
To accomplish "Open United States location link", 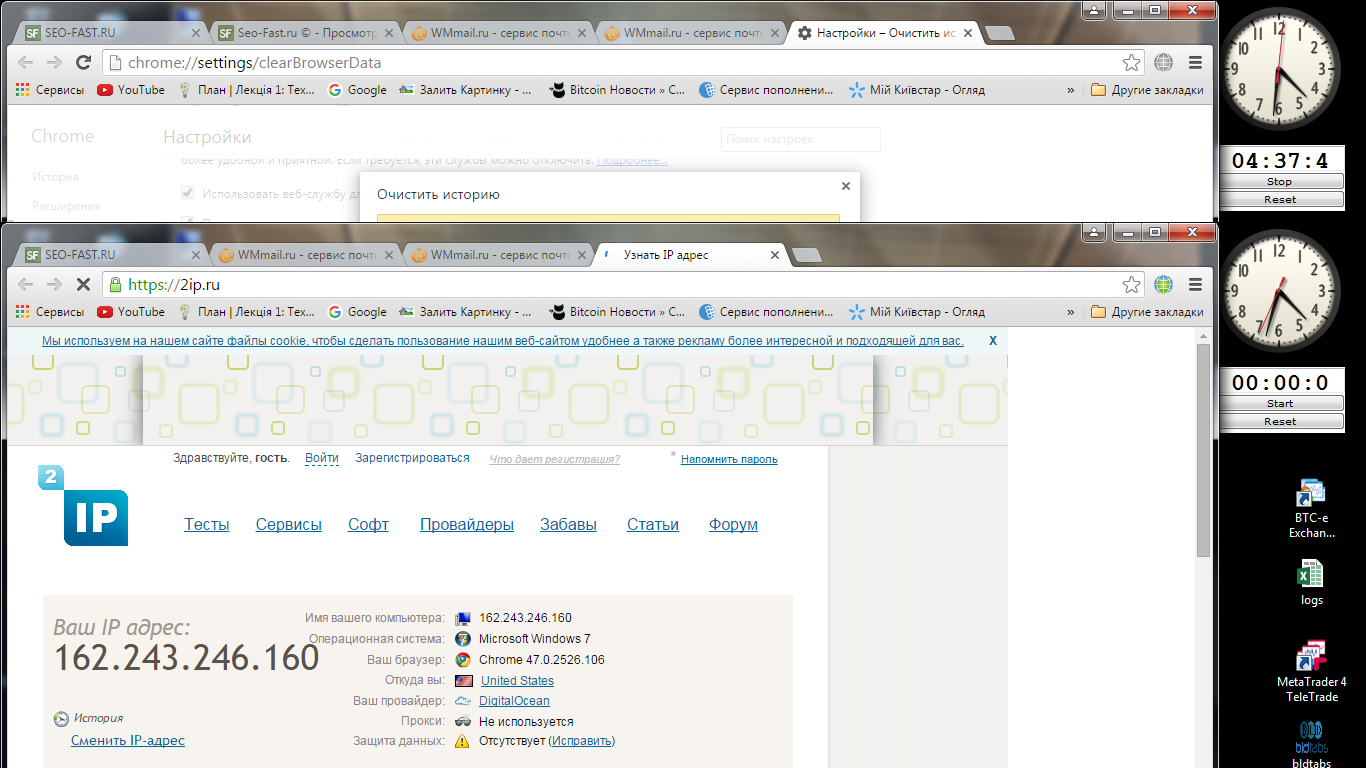I will 517,680.
